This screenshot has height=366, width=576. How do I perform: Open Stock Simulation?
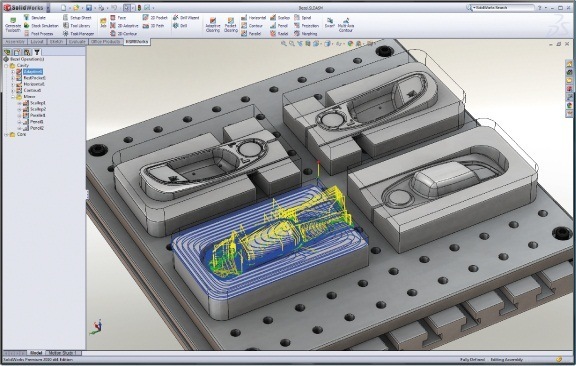click(x=41, y=25)
